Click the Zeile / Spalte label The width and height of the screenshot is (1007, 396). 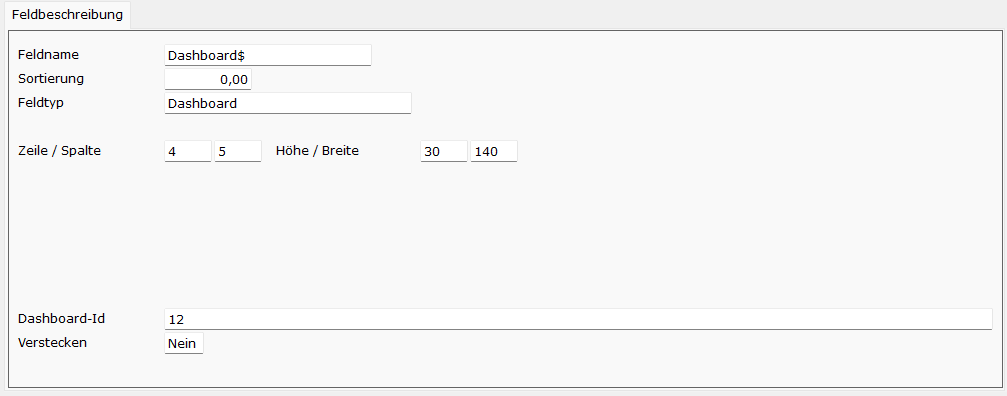click(x=60, y=151)
